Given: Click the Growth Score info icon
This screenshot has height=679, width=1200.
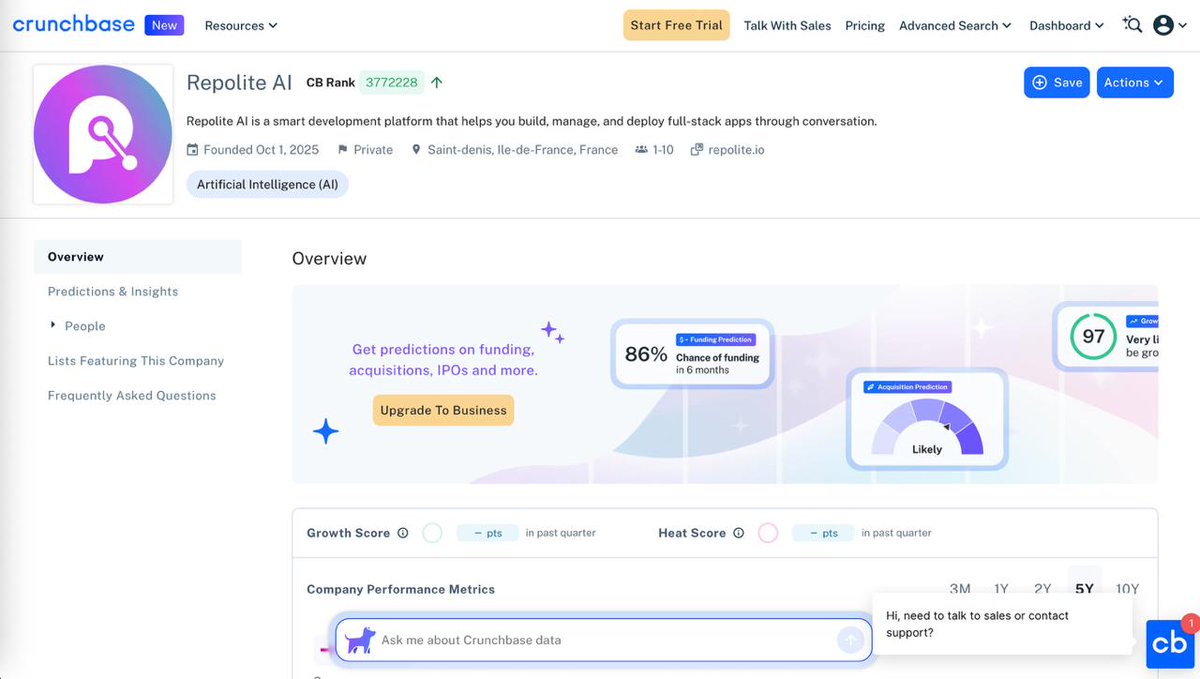Looking at the screenshot, I should [403, 533].
